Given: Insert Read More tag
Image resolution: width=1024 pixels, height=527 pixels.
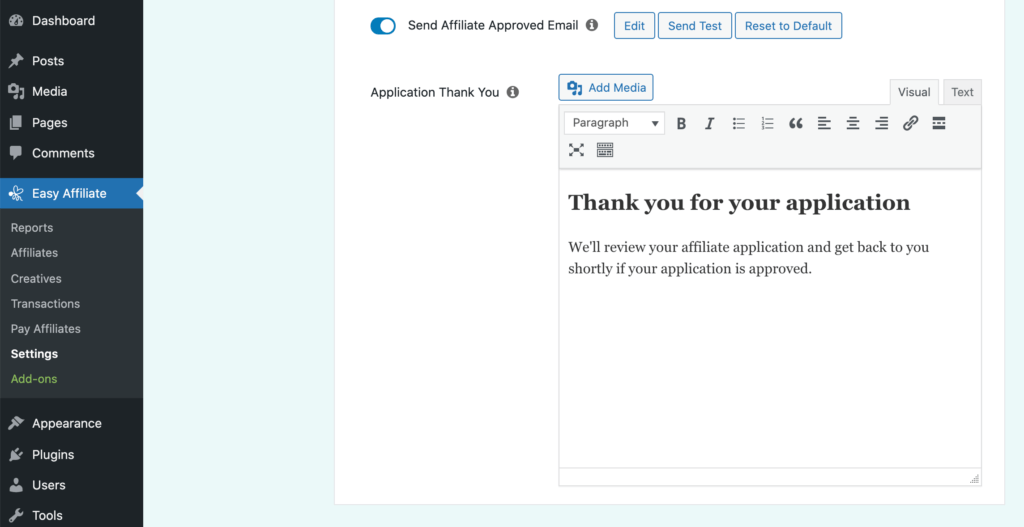Looking at the screenshot, I should 938,123.
